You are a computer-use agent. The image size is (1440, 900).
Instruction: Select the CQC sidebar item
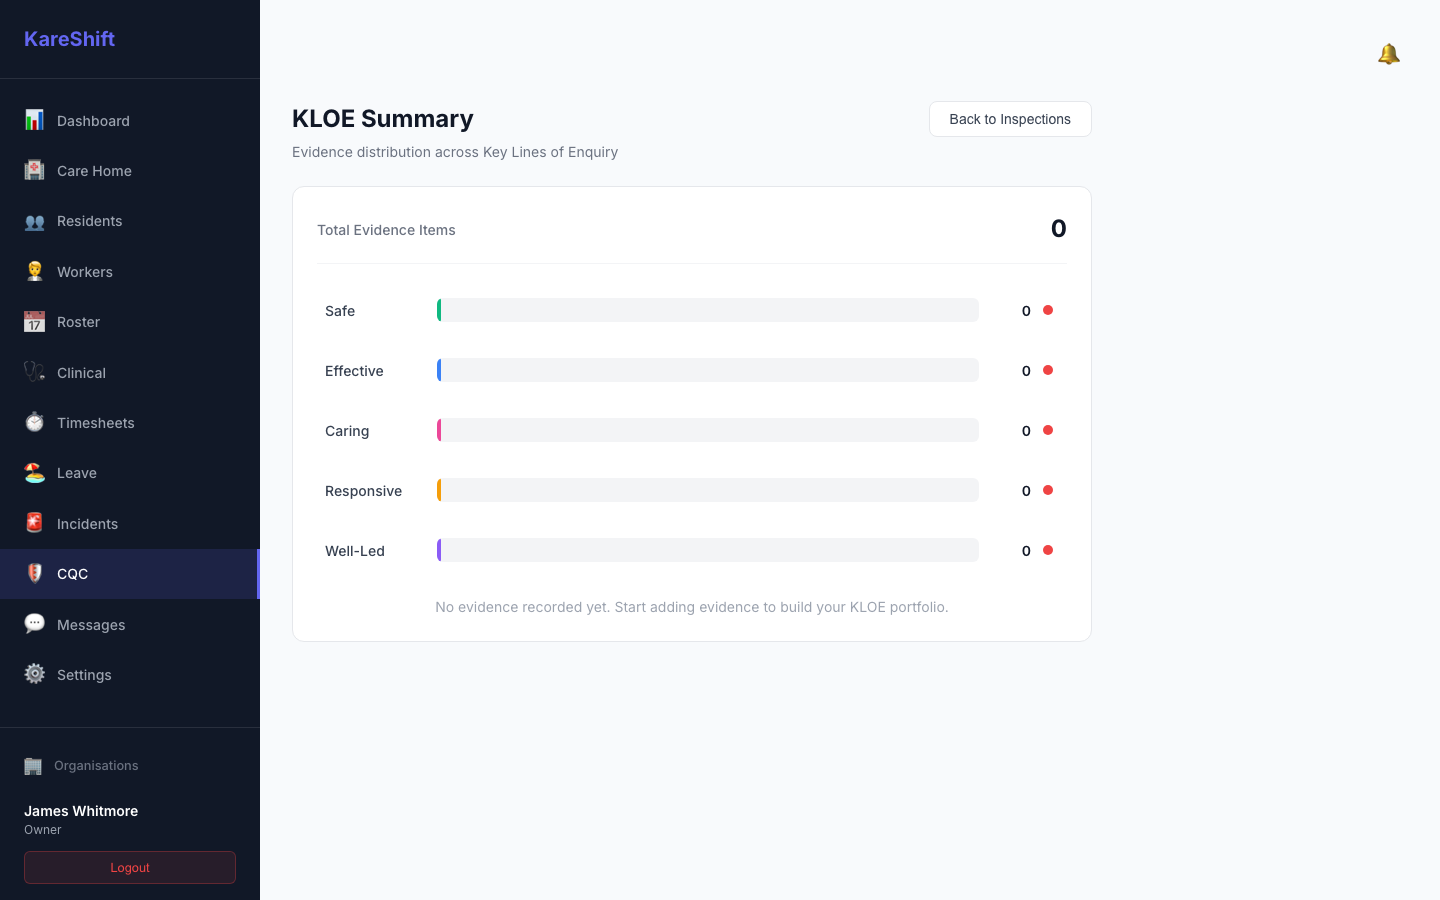pos(130,574)
